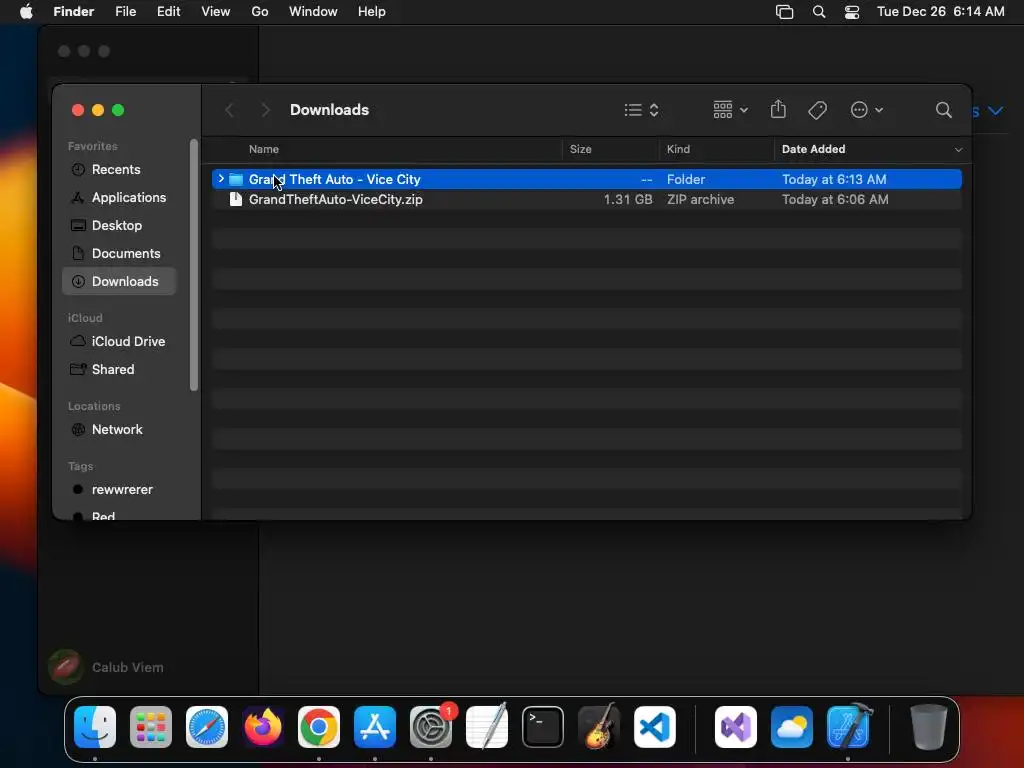
Task: Open Trash from the Dock
Action: (929, 727)
